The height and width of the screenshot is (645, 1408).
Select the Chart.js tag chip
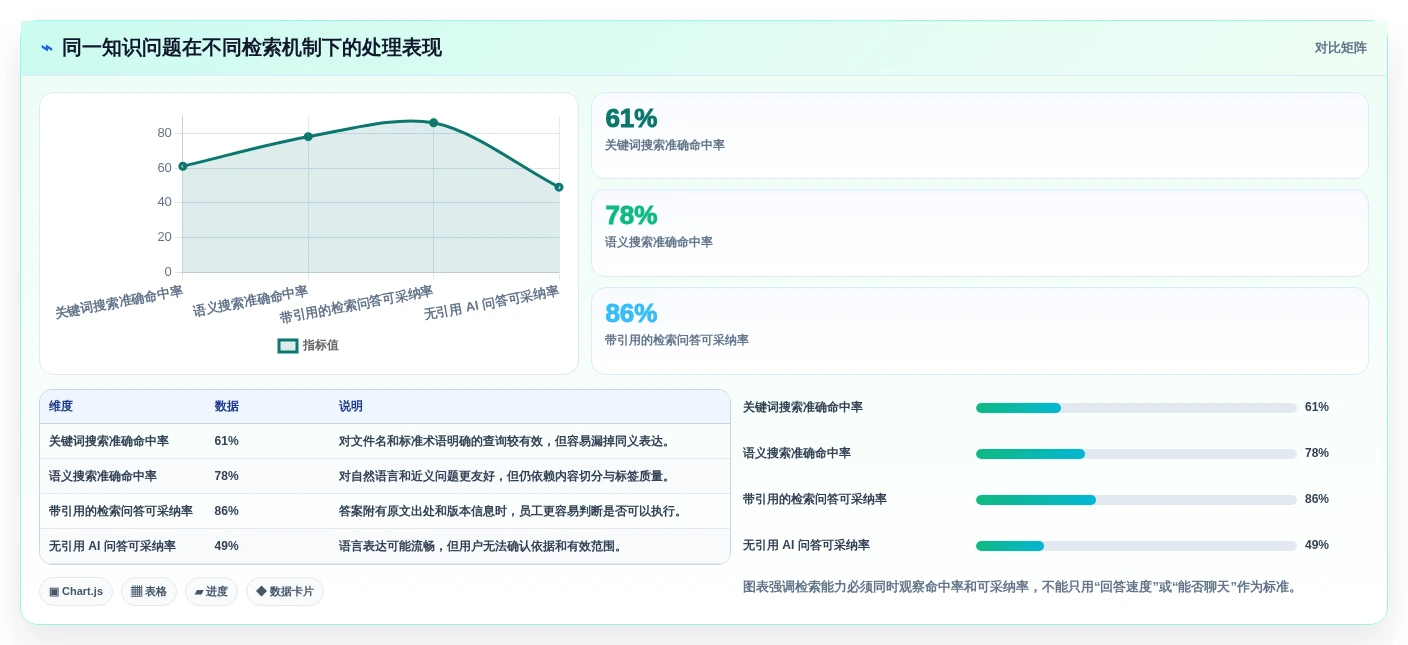click(76, 591)
